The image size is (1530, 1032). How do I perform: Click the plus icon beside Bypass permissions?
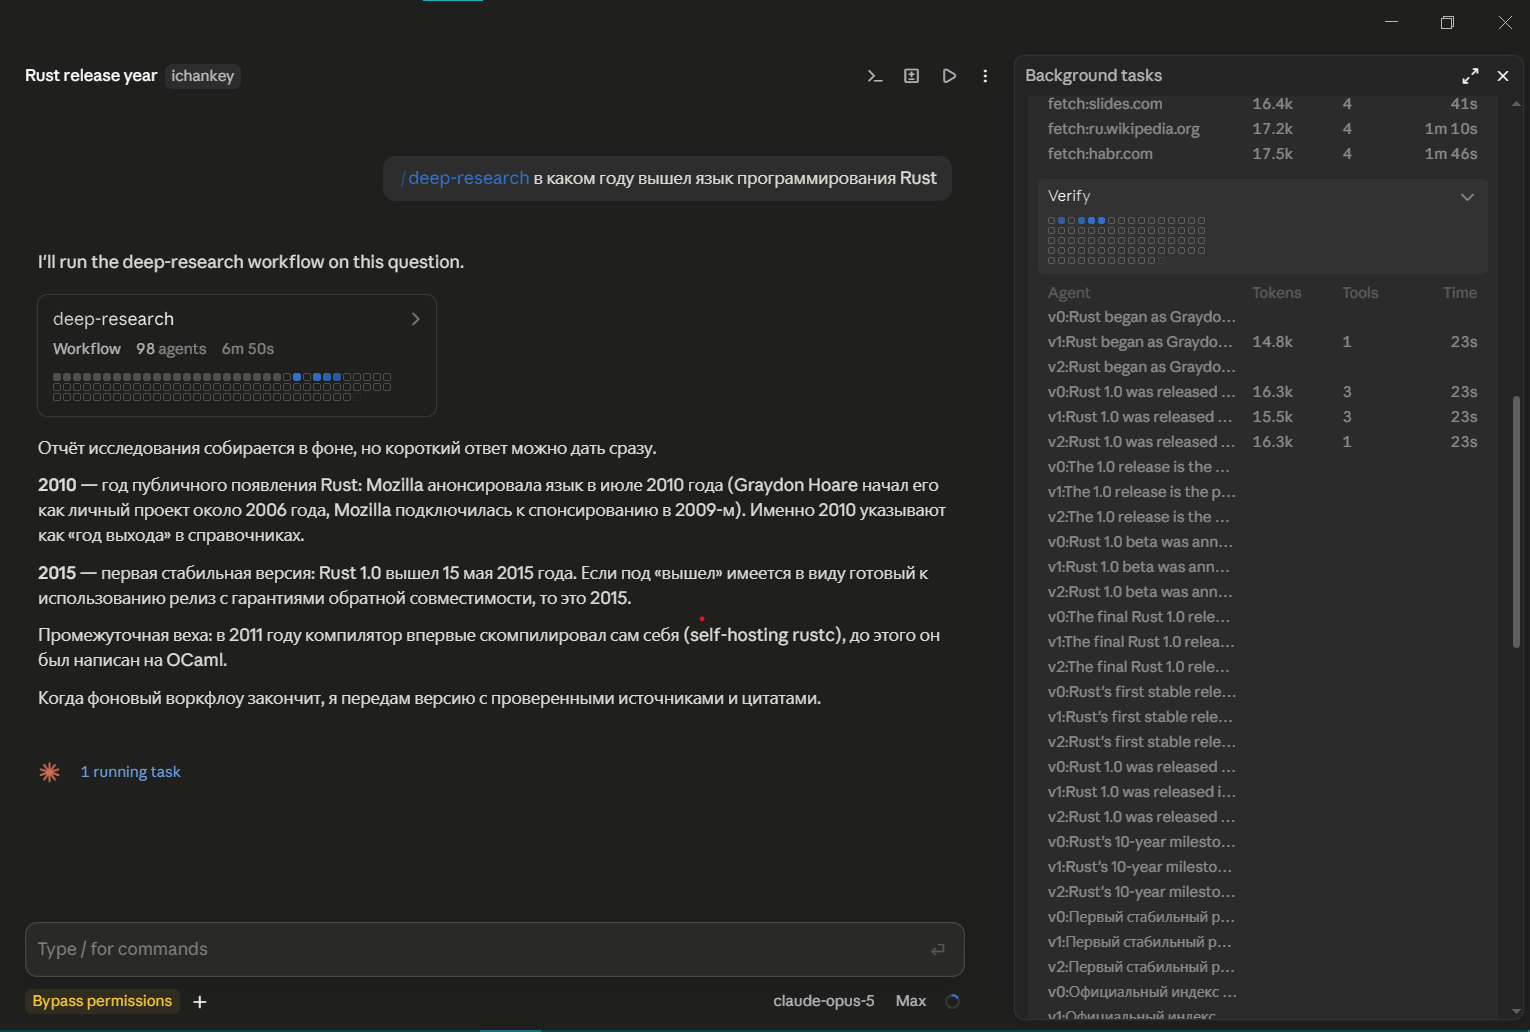click(x=200, y=1002)
